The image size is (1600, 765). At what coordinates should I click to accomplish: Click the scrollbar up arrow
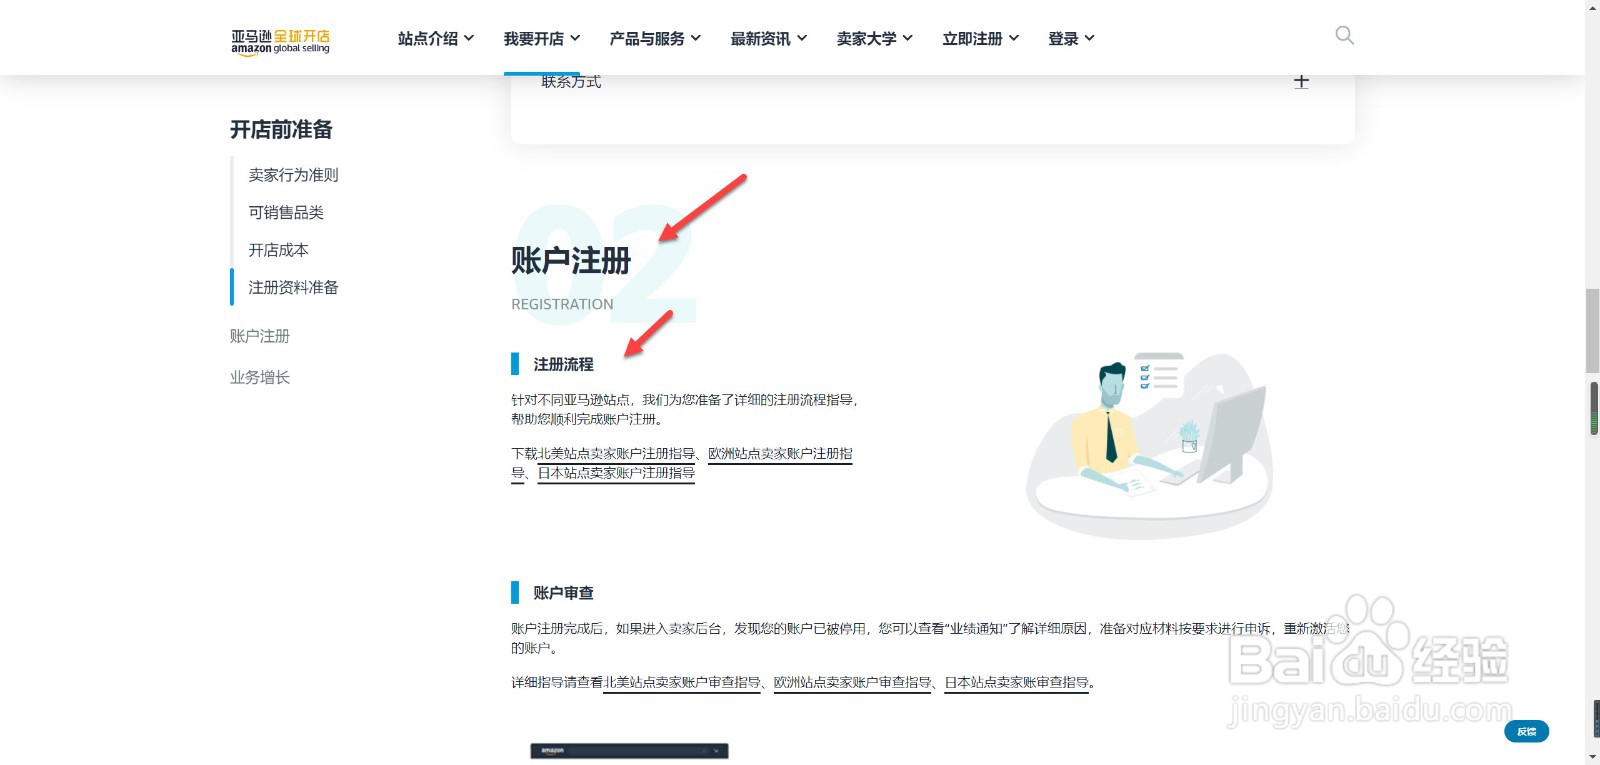(1592, 6)
